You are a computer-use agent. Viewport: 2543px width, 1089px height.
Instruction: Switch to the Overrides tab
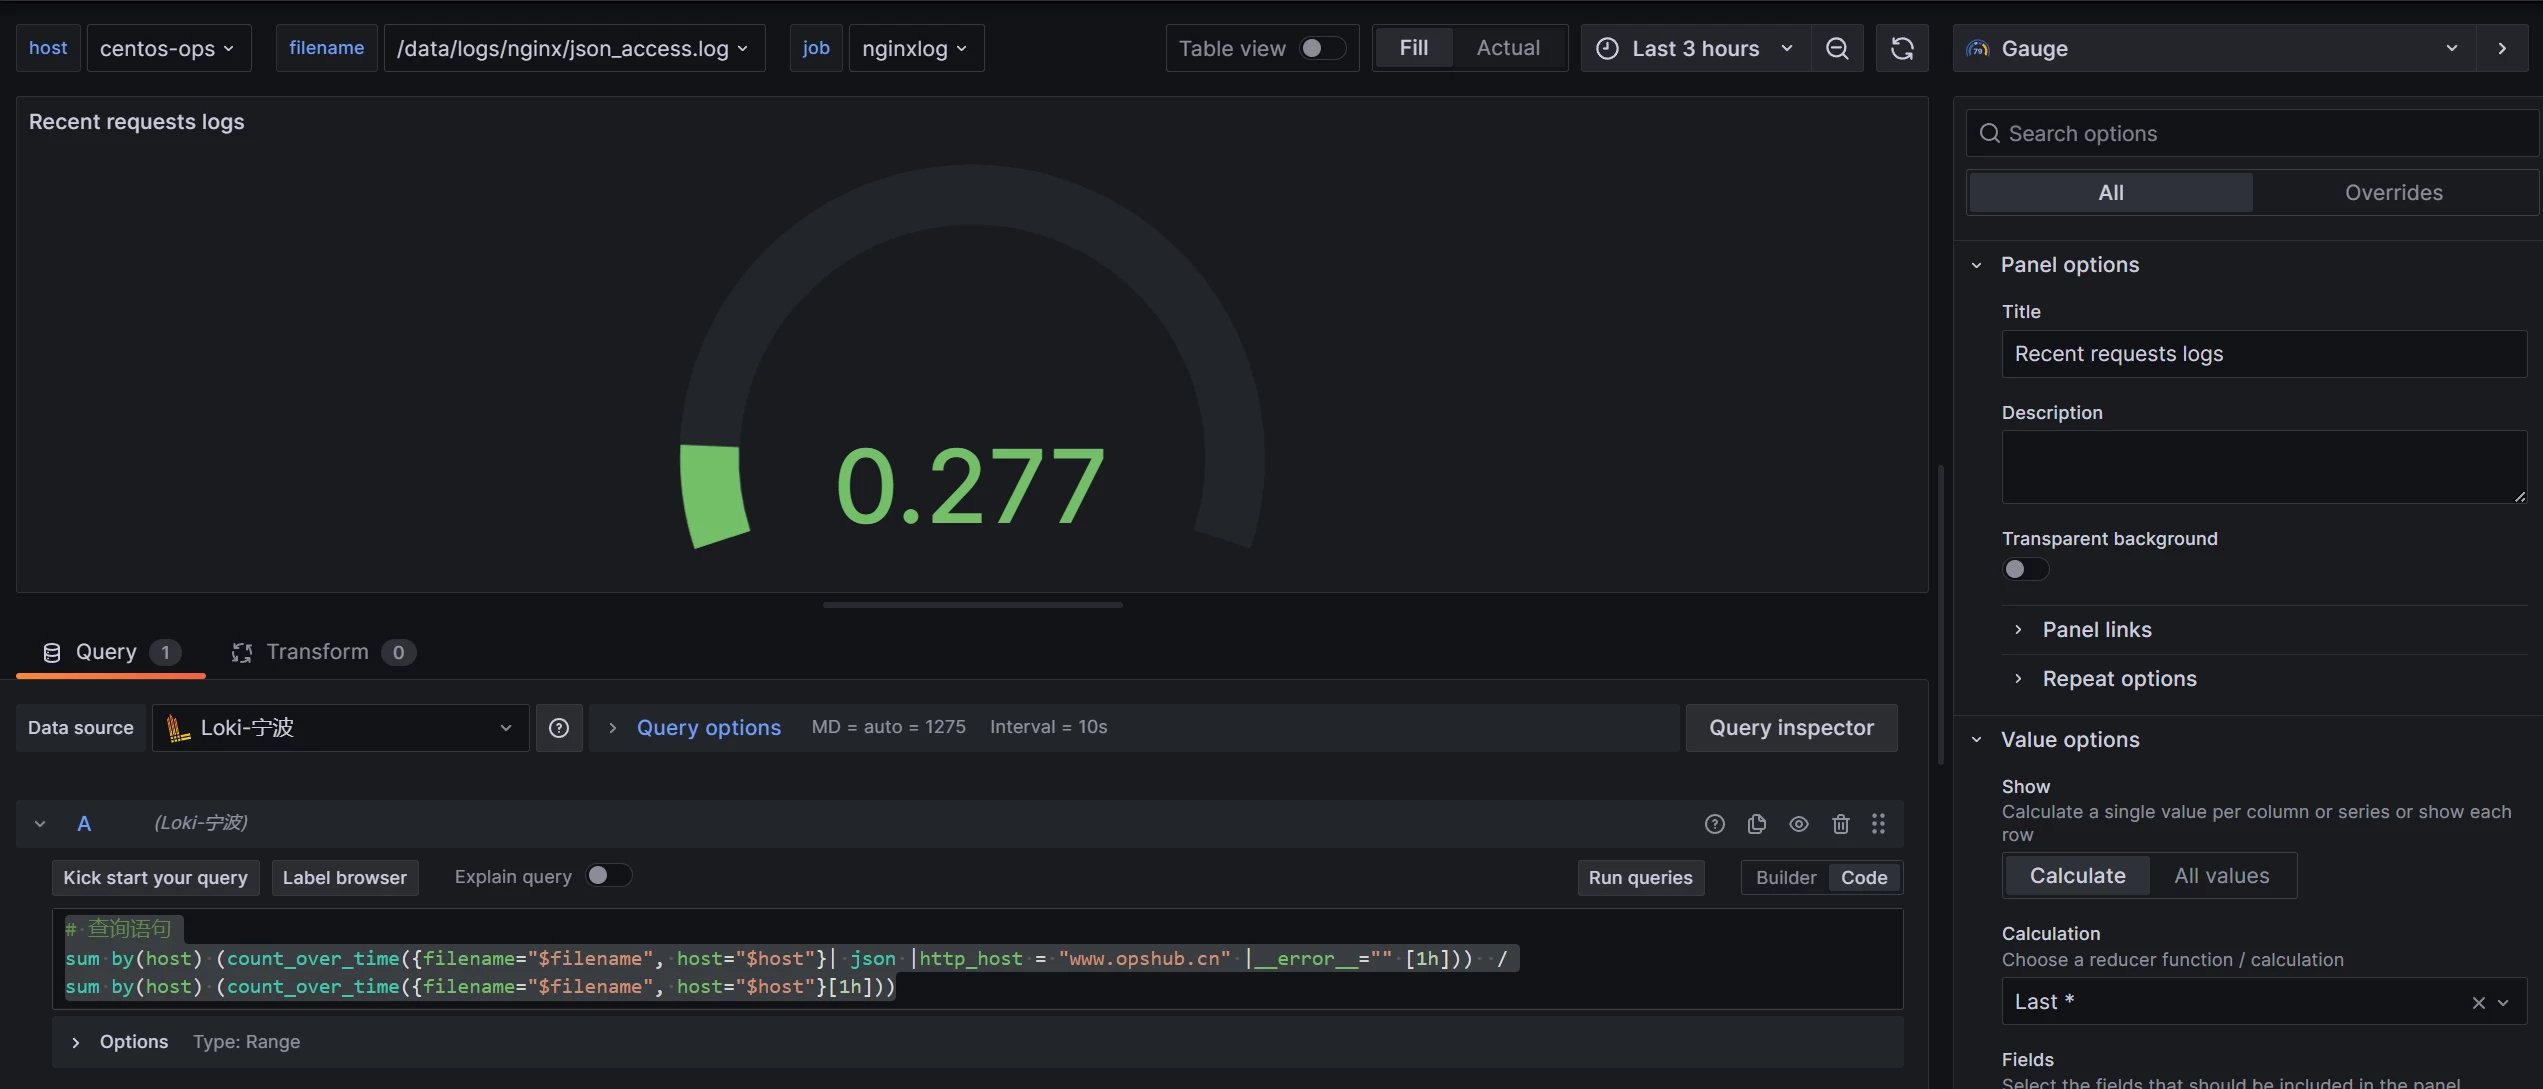point(2394,191)
